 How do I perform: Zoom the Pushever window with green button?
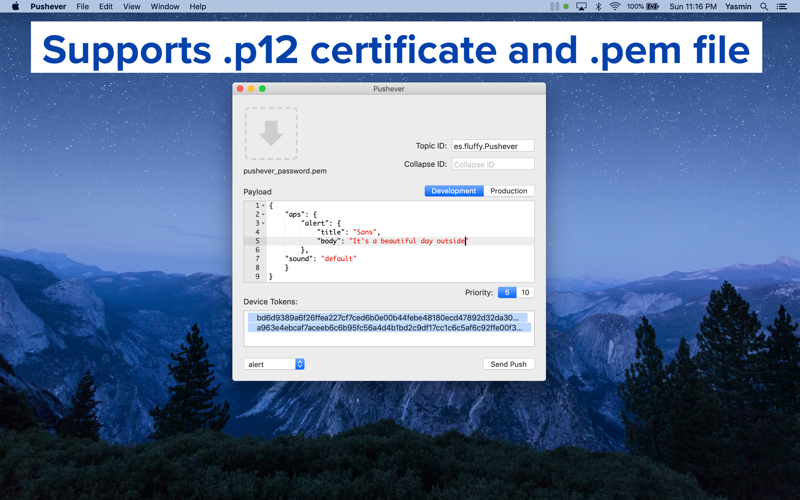[x=262, y=89]
